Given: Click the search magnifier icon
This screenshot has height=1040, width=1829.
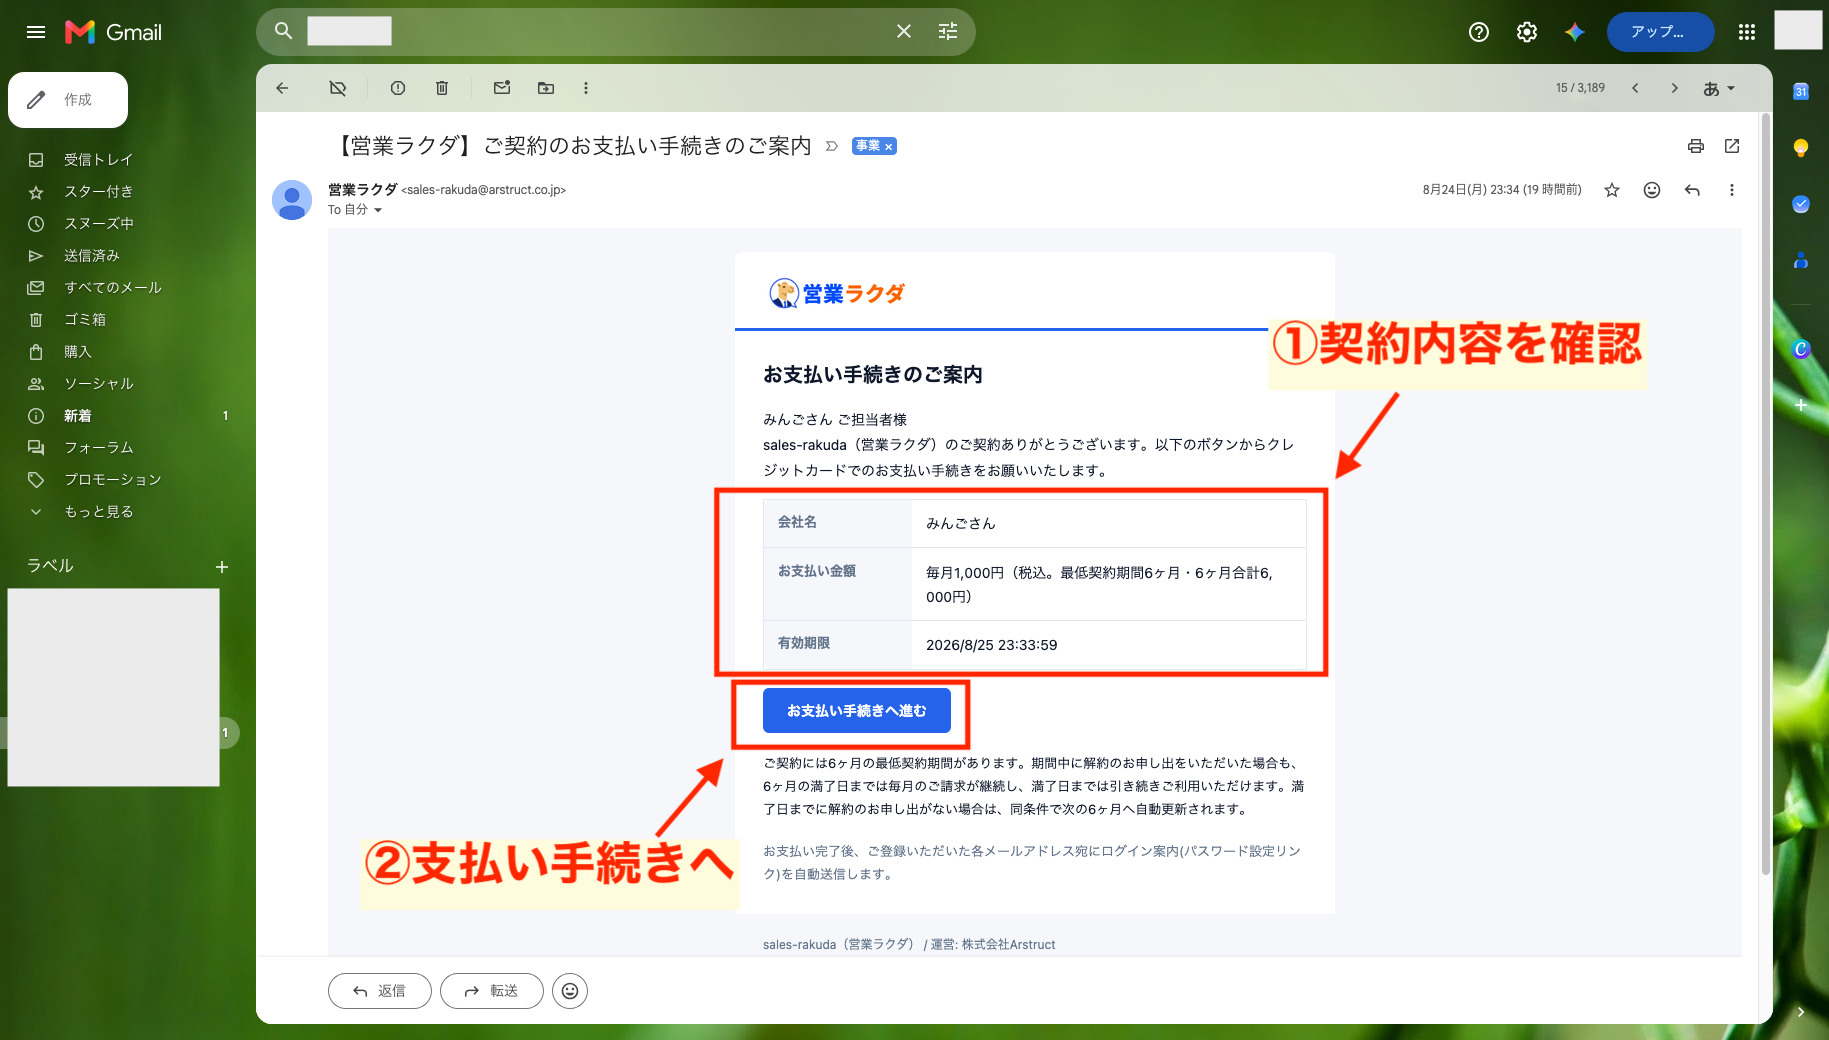Looking at the screenshot, I should point(284,31).
